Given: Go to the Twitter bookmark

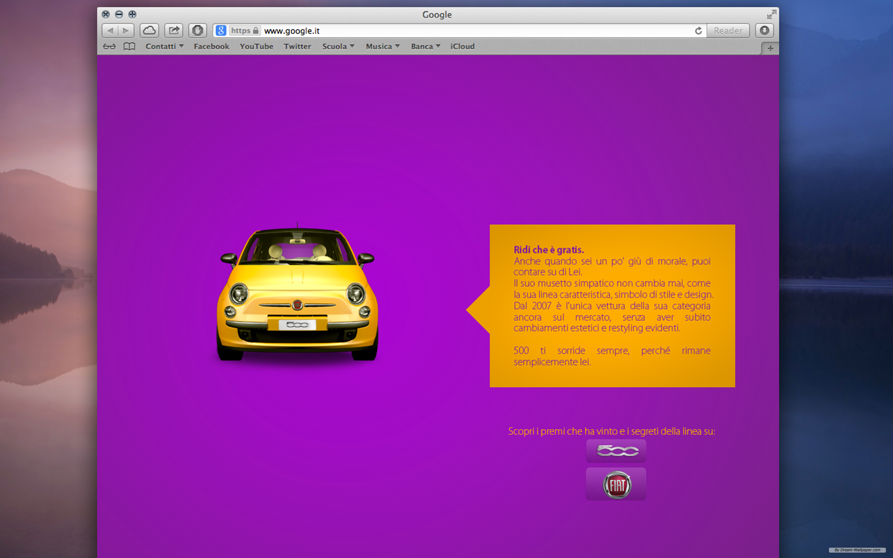Looking at the screenshot, I should [297, 46].
